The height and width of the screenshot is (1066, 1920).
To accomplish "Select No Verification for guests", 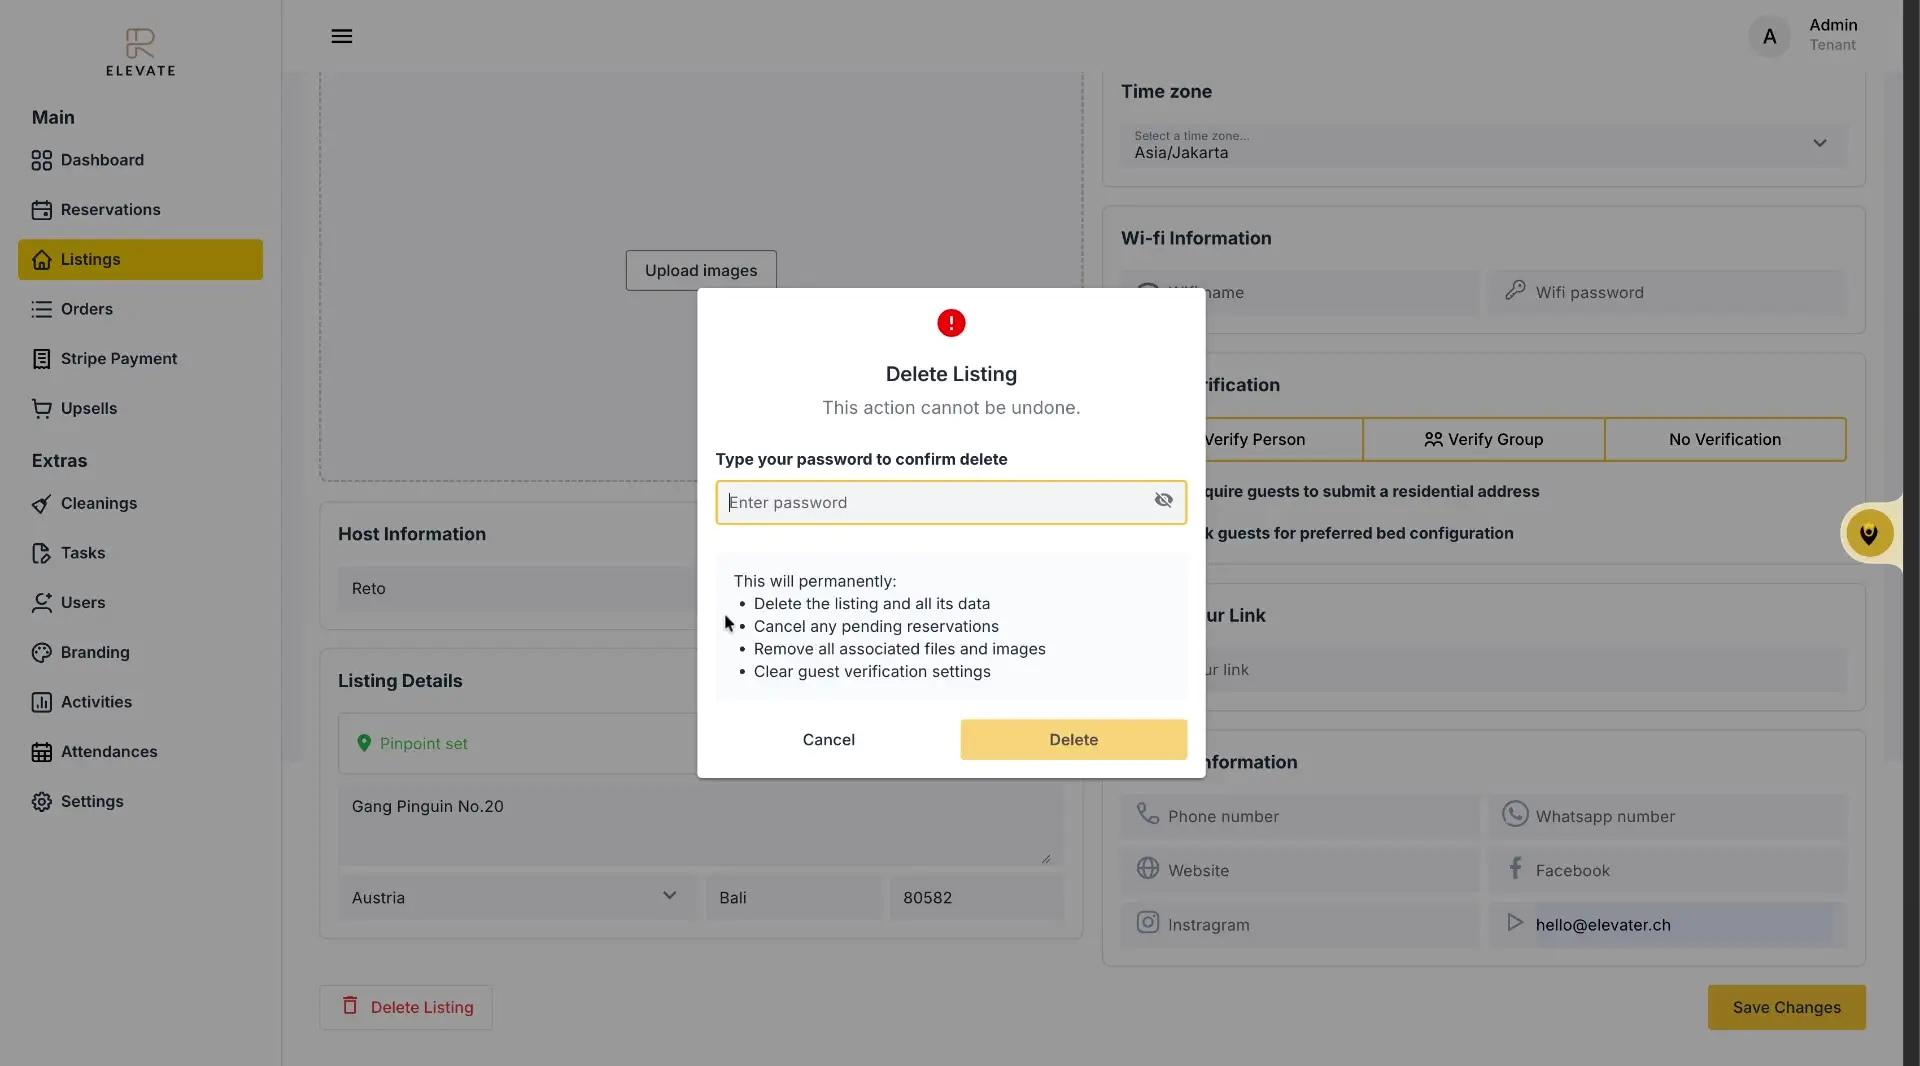I will tap(1723, 440).
